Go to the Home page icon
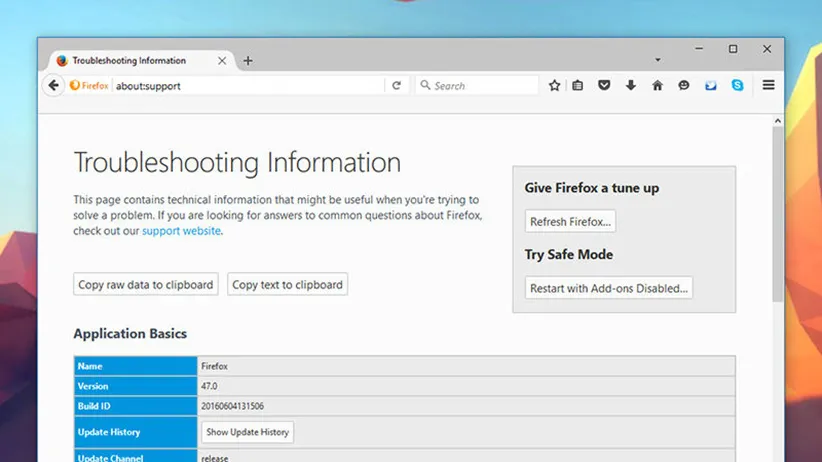Image resolution: width=822 pixels, height=462 pixels. 657,86
